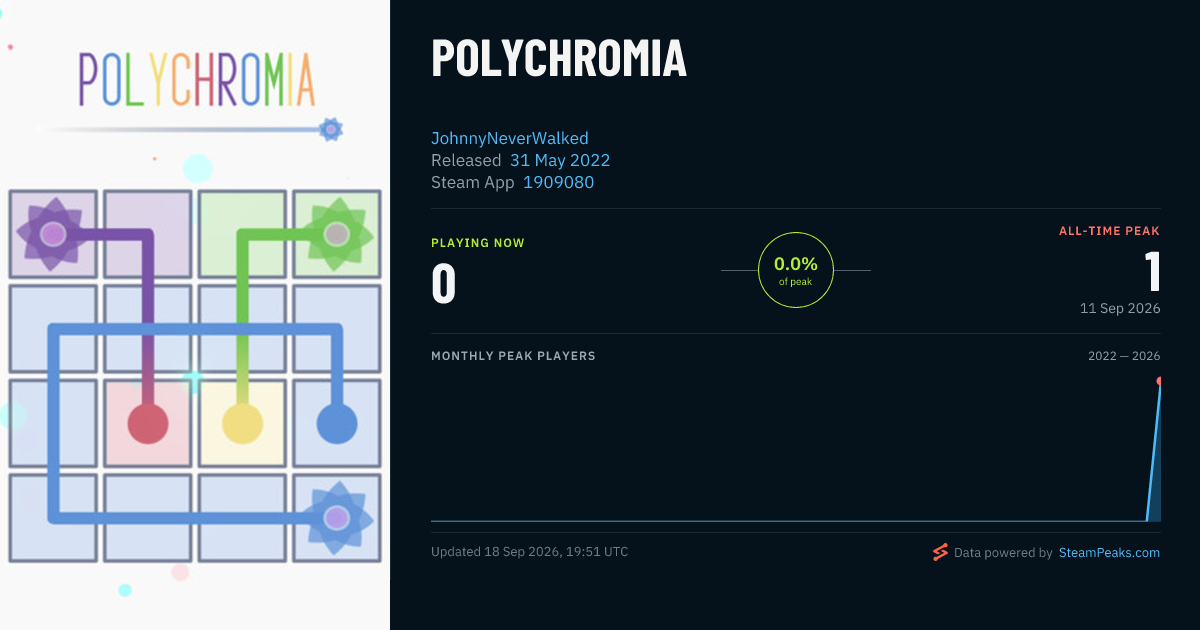Click the small blue flower beside the title underline
The height and width of the screenshot is (630, 1200).
point(331,129)
